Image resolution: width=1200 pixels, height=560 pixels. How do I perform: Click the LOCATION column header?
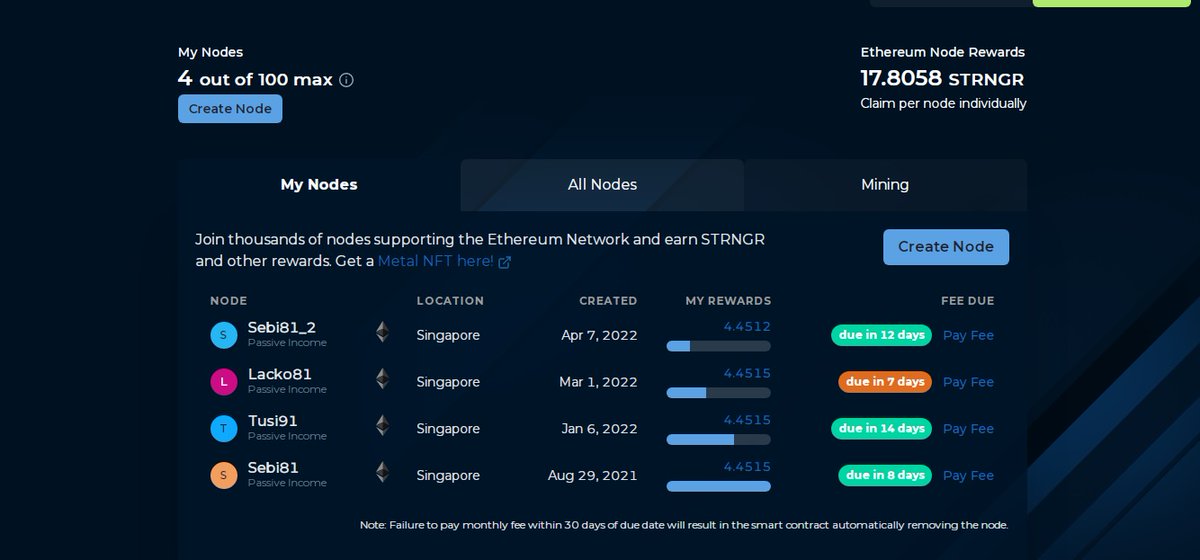[450, 301]
